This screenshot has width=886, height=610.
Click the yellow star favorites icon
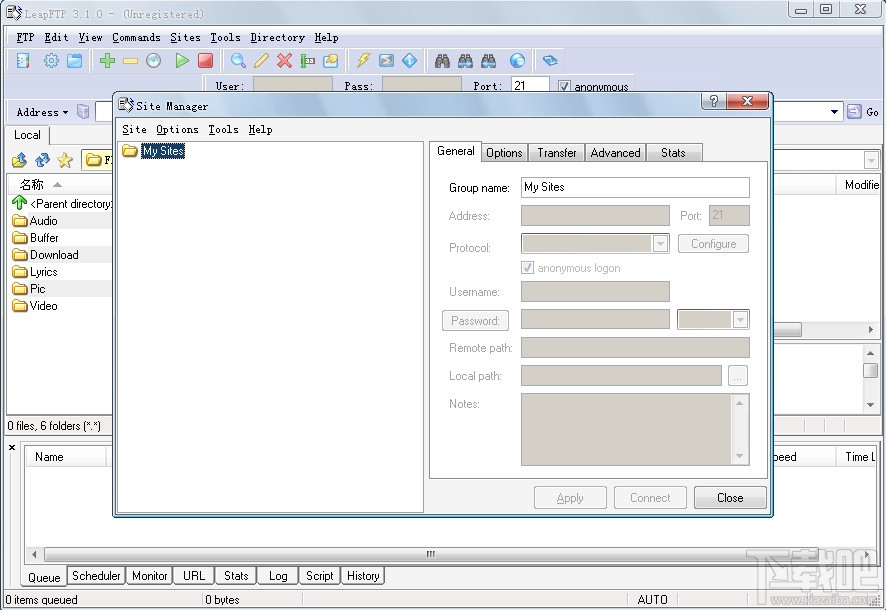click(x=65, y=160)
